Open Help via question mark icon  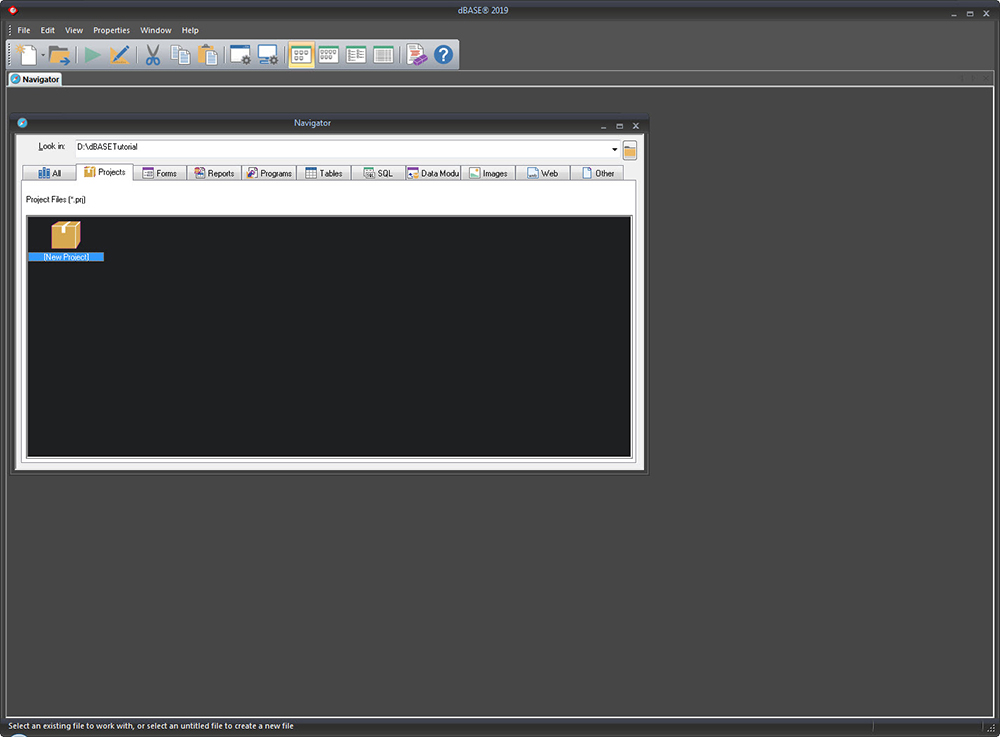point(443,55)
